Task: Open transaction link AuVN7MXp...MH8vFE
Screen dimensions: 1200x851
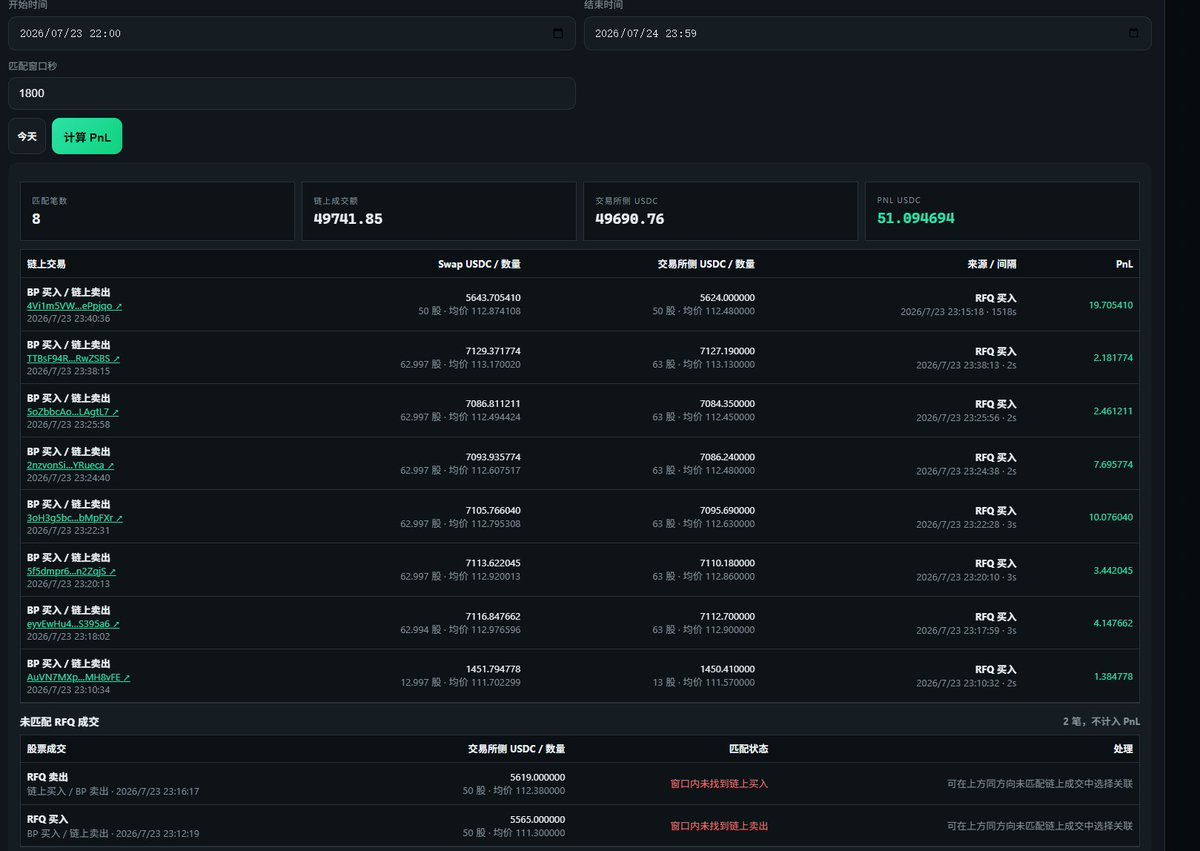Action: coord(78,677)
